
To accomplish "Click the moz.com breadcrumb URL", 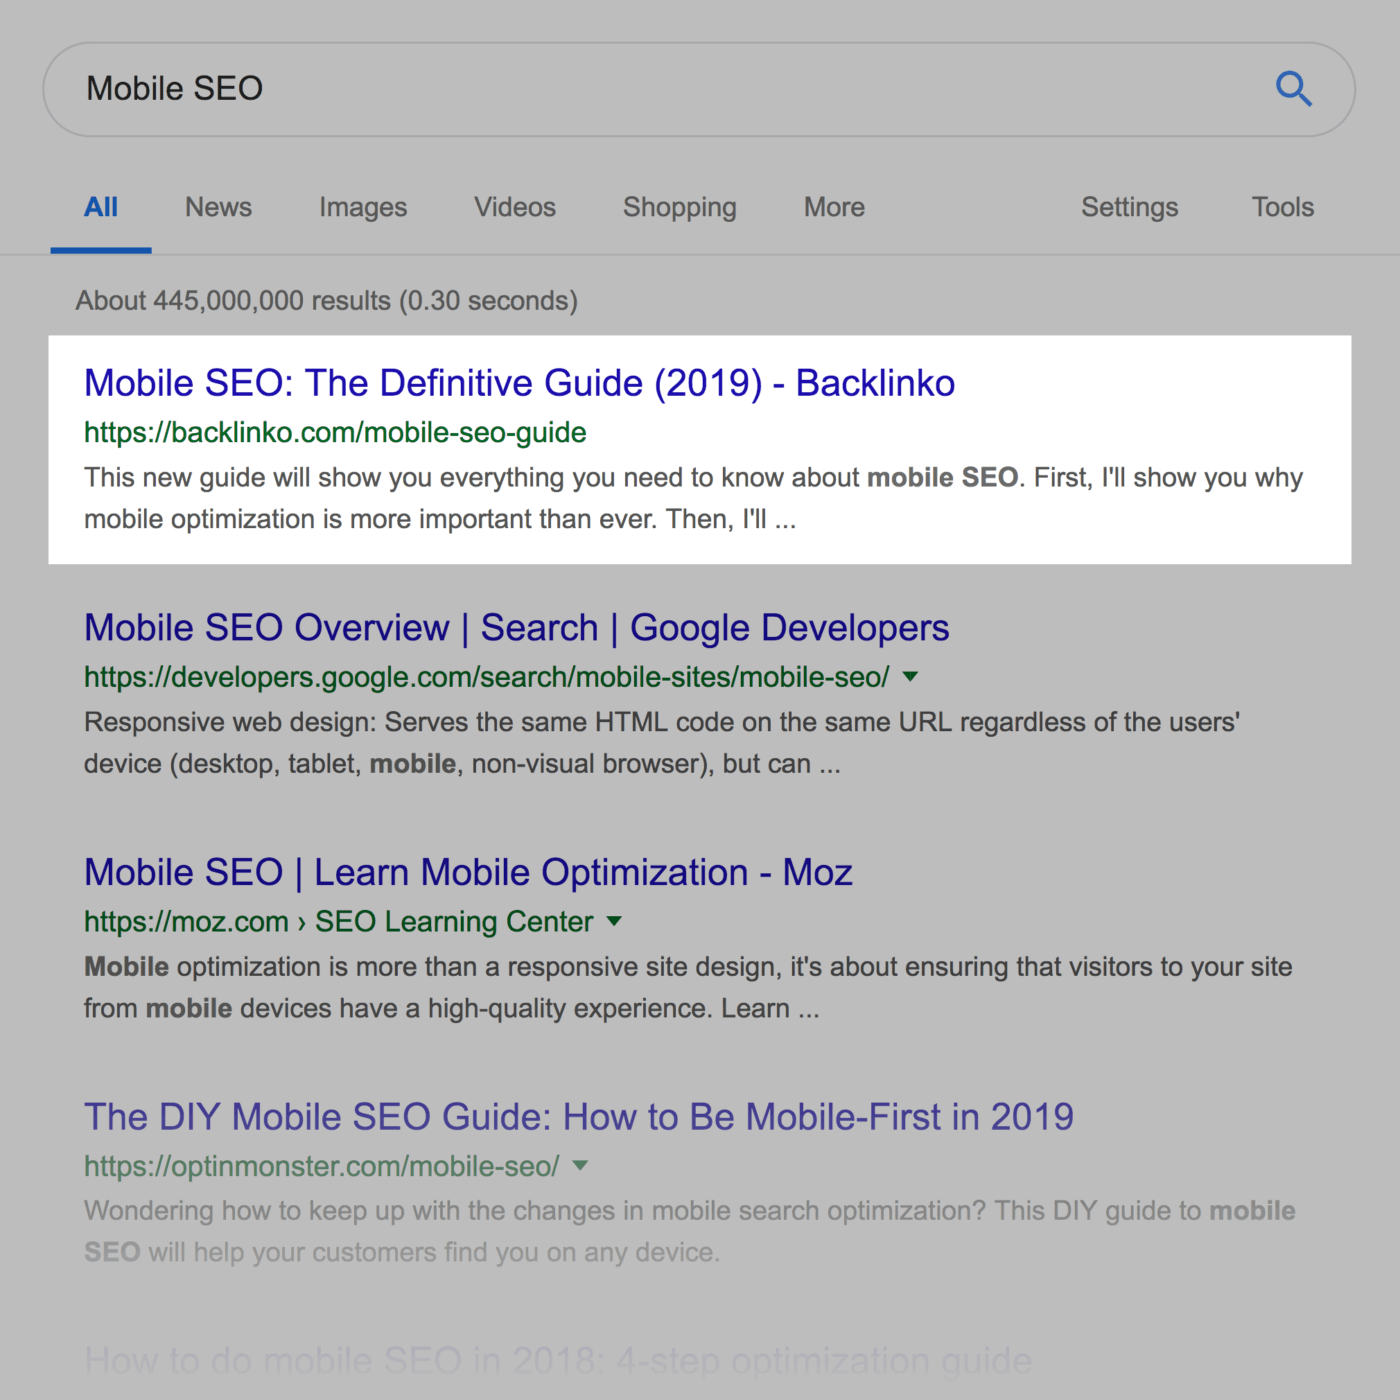I will pos(186,921).
